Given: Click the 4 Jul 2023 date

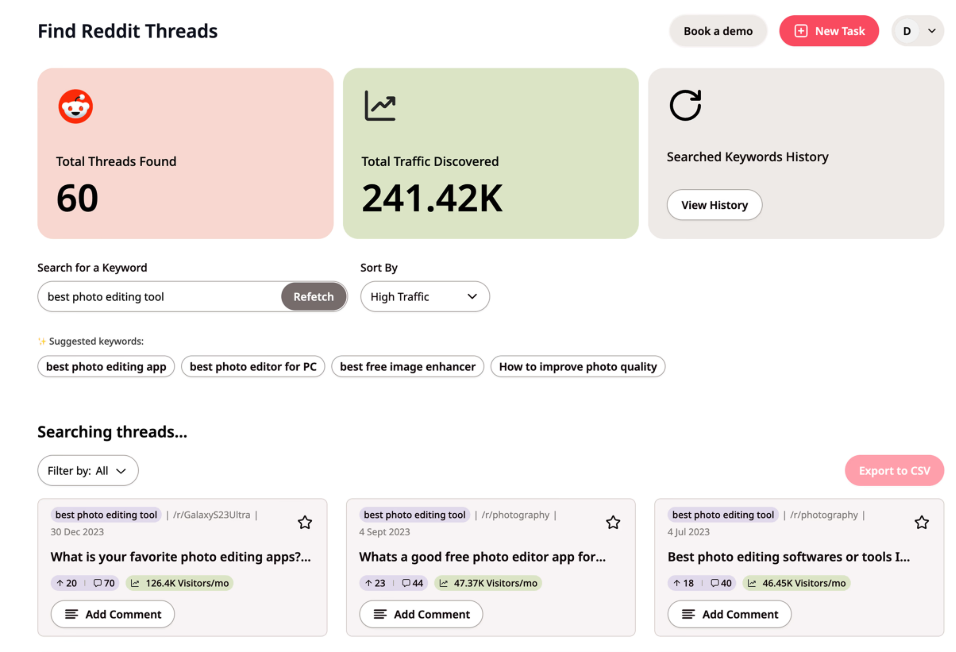Looking at the screenshot, I should coord(689,532).
